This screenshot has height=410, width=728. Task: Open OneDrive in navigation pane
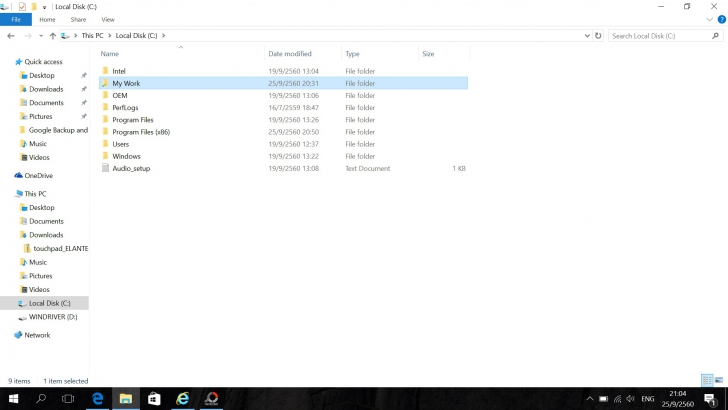tap(39, 176)
